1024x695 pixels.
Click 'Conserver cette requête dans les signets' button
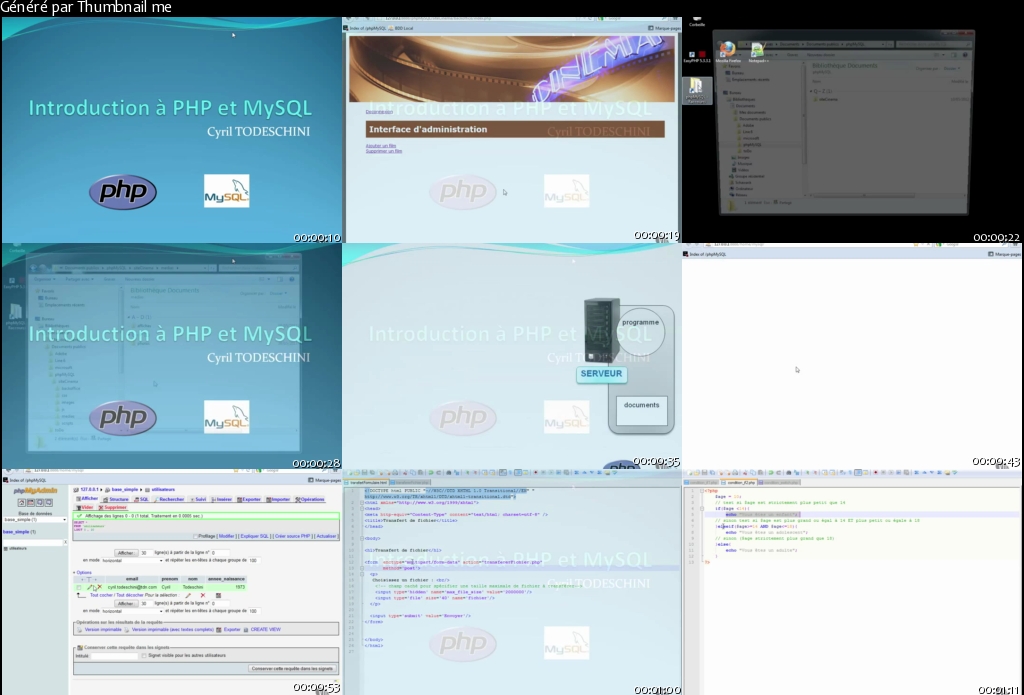coord(292,668)
